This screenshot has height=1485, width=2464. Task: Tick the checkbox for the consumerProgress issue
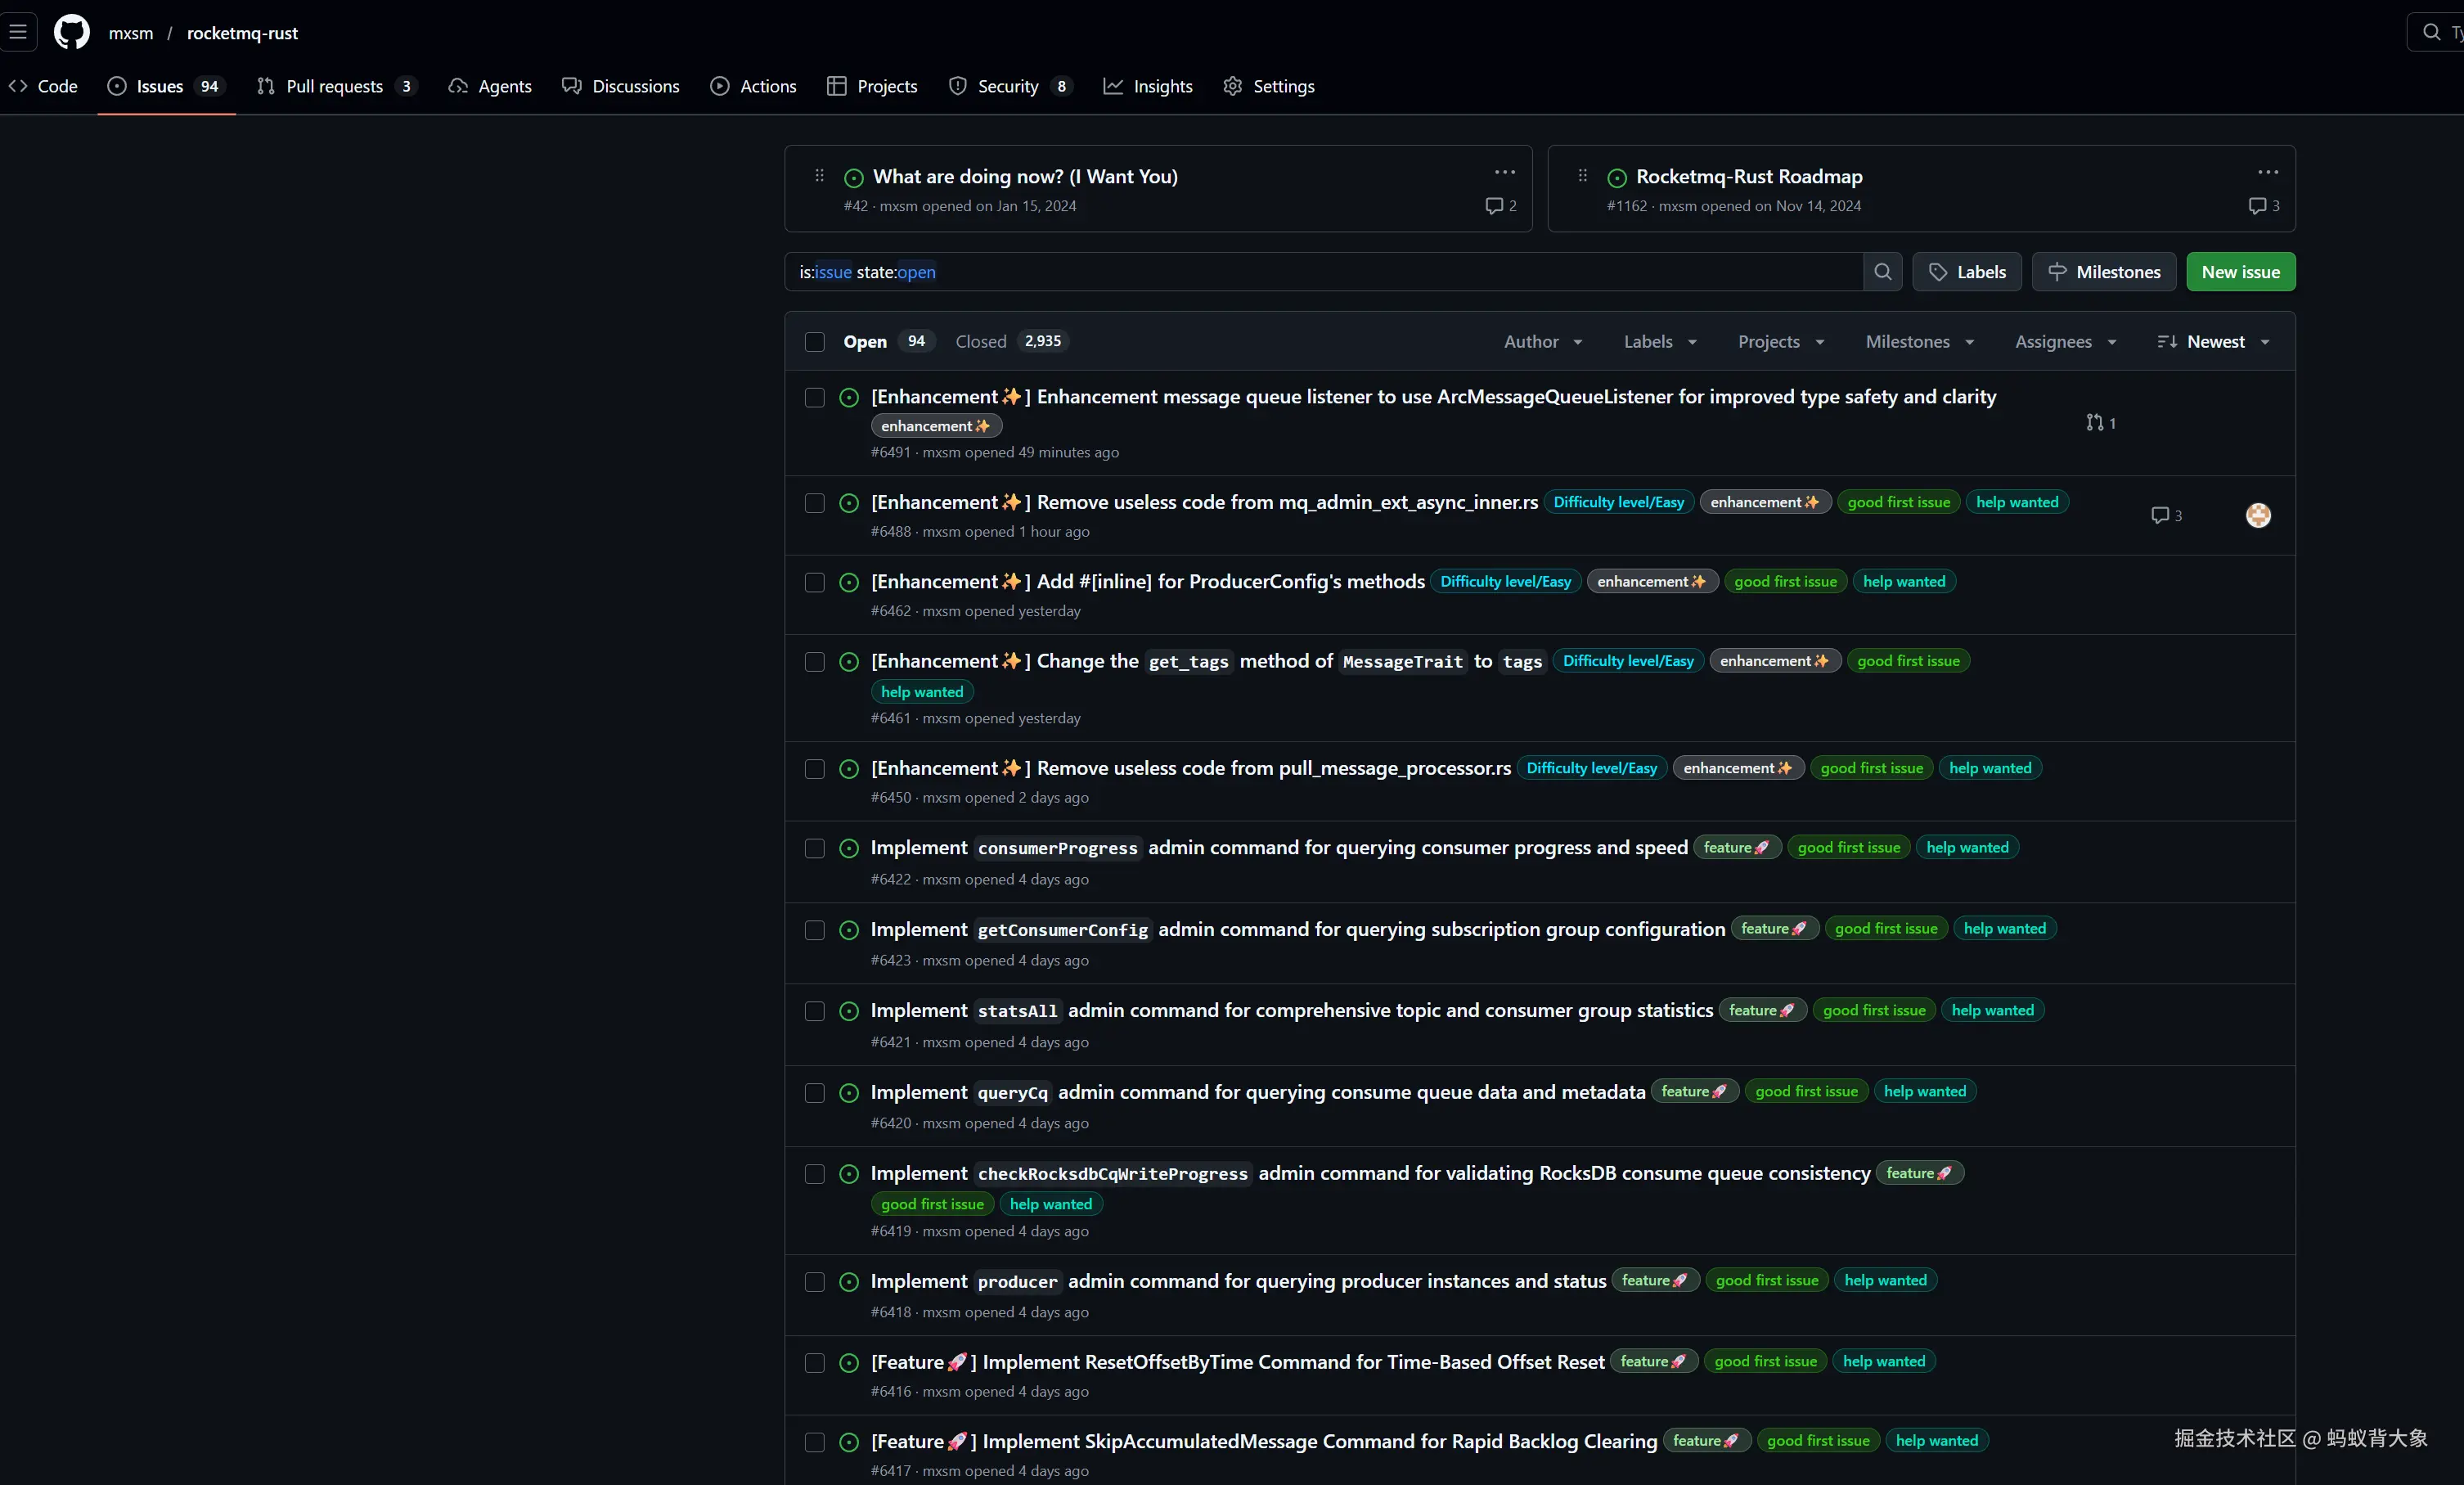click(814, 848)
